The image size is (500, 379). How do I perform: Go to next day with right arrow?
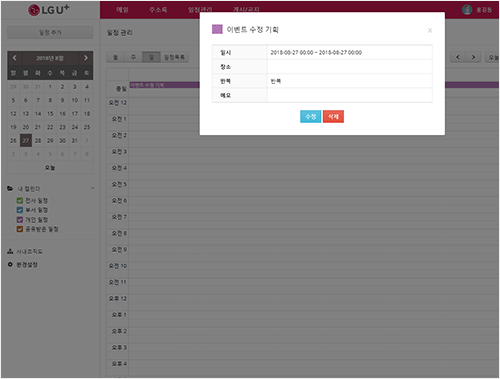click(x=473, y=57)
